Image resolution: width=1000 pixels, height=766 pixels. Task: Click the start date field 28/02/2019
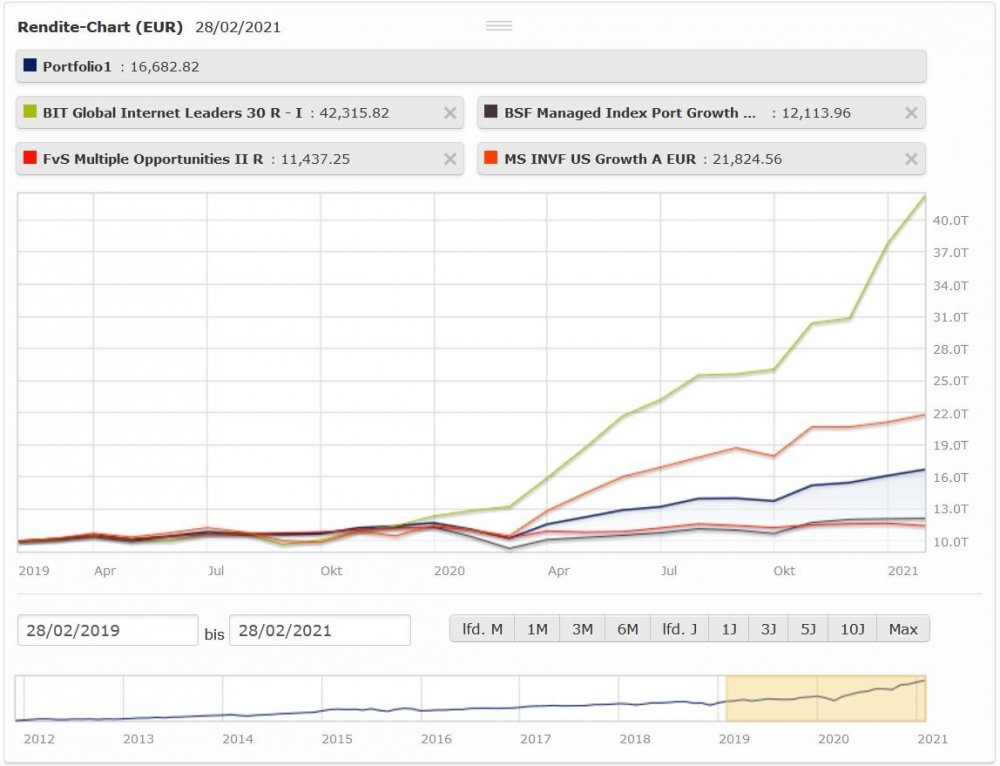(x=107, y=630)
